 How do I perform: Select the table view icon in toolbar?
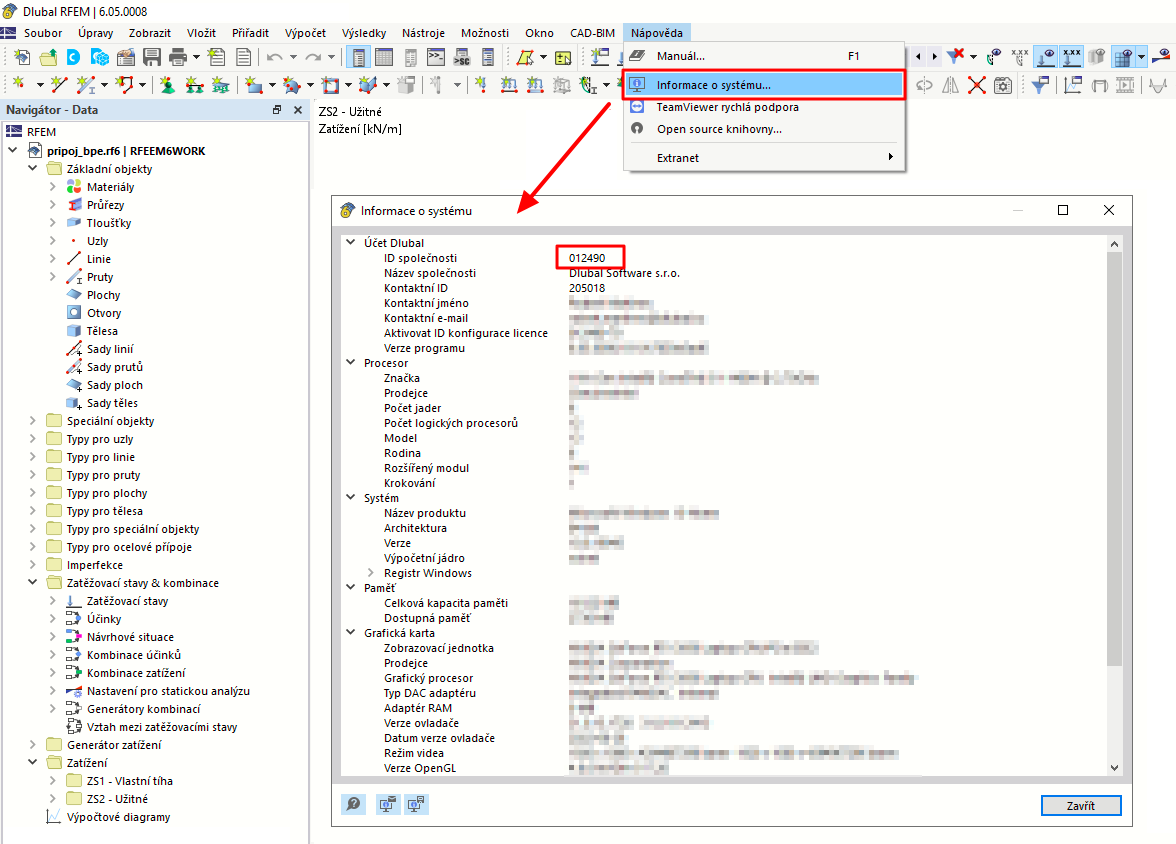click(383, 57)
